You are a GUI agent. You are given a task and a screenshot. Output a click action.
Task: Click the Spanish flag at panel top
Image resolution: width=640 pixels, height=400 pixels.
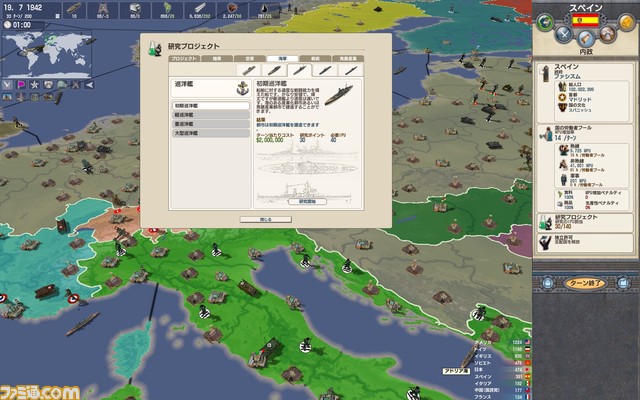pyautogui.click(x=585, y=20)
